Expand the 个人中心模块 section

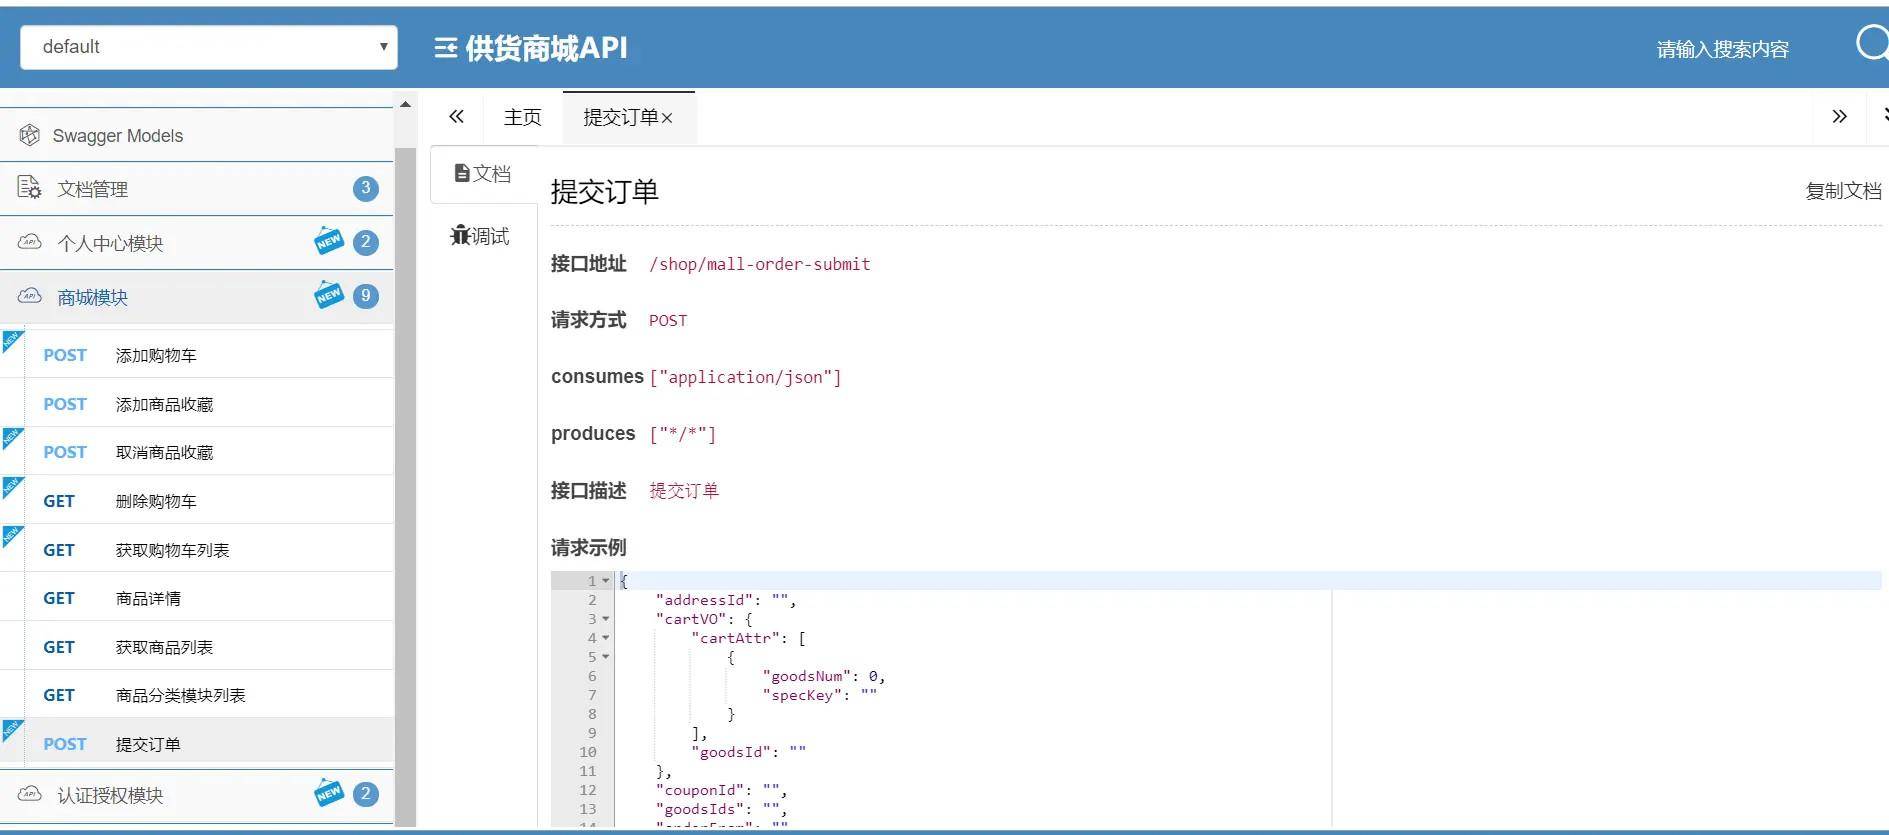click(197, 242)
